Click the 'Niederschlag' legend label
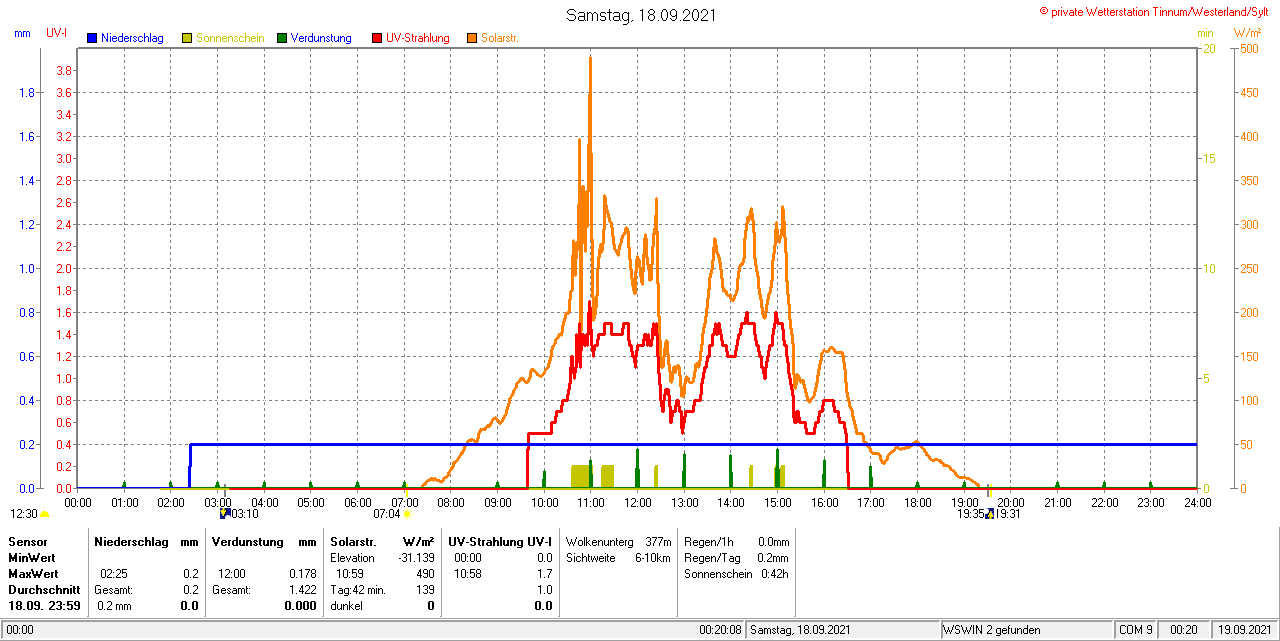The width and height of the screenshot is (1280, 641). [131, 38]
